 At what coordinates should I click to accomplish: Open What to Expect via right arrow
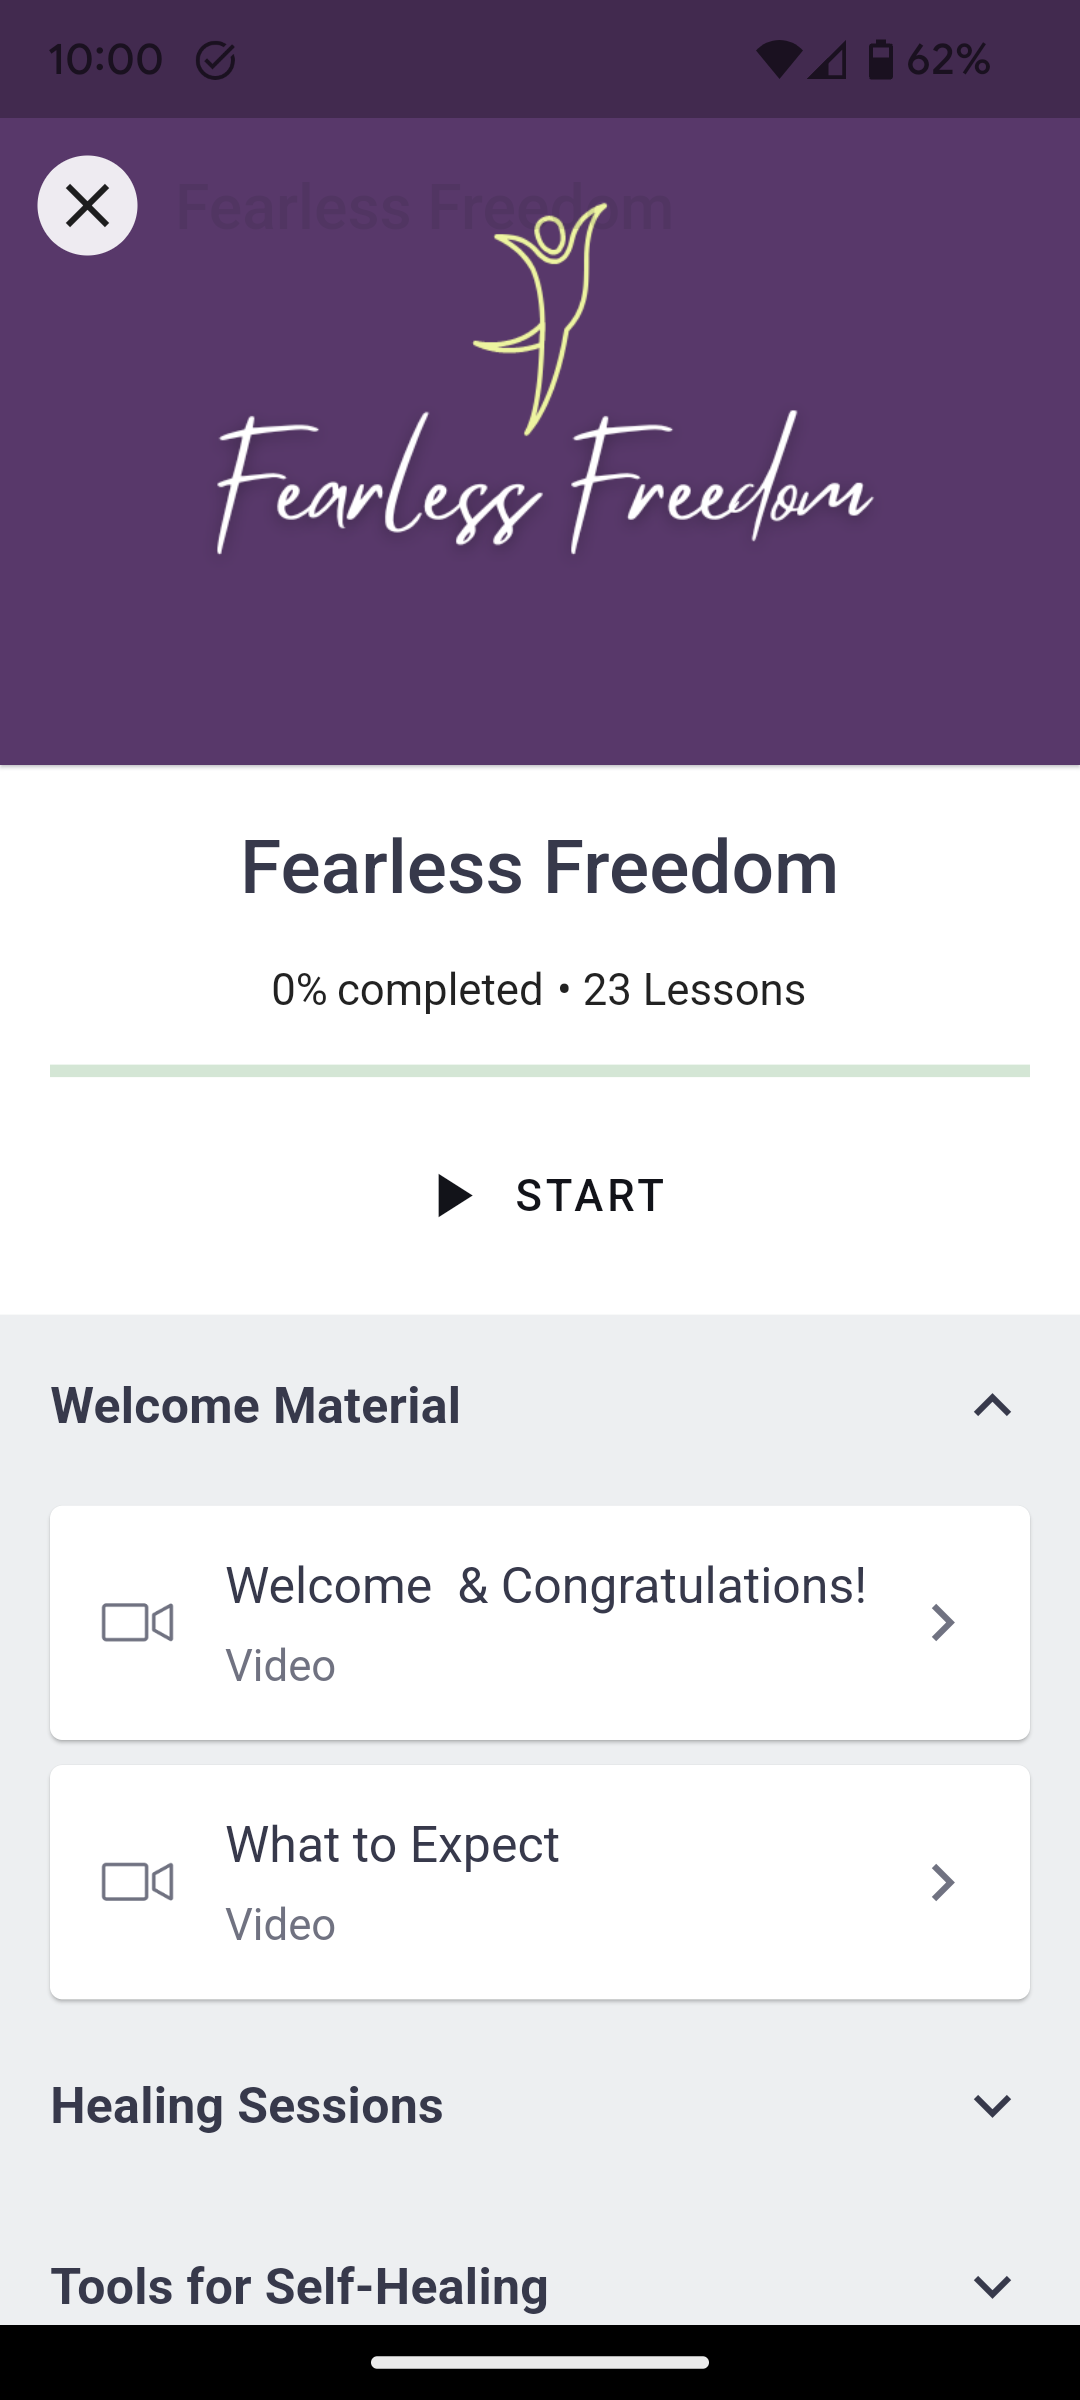click(x=942, y=1882)
